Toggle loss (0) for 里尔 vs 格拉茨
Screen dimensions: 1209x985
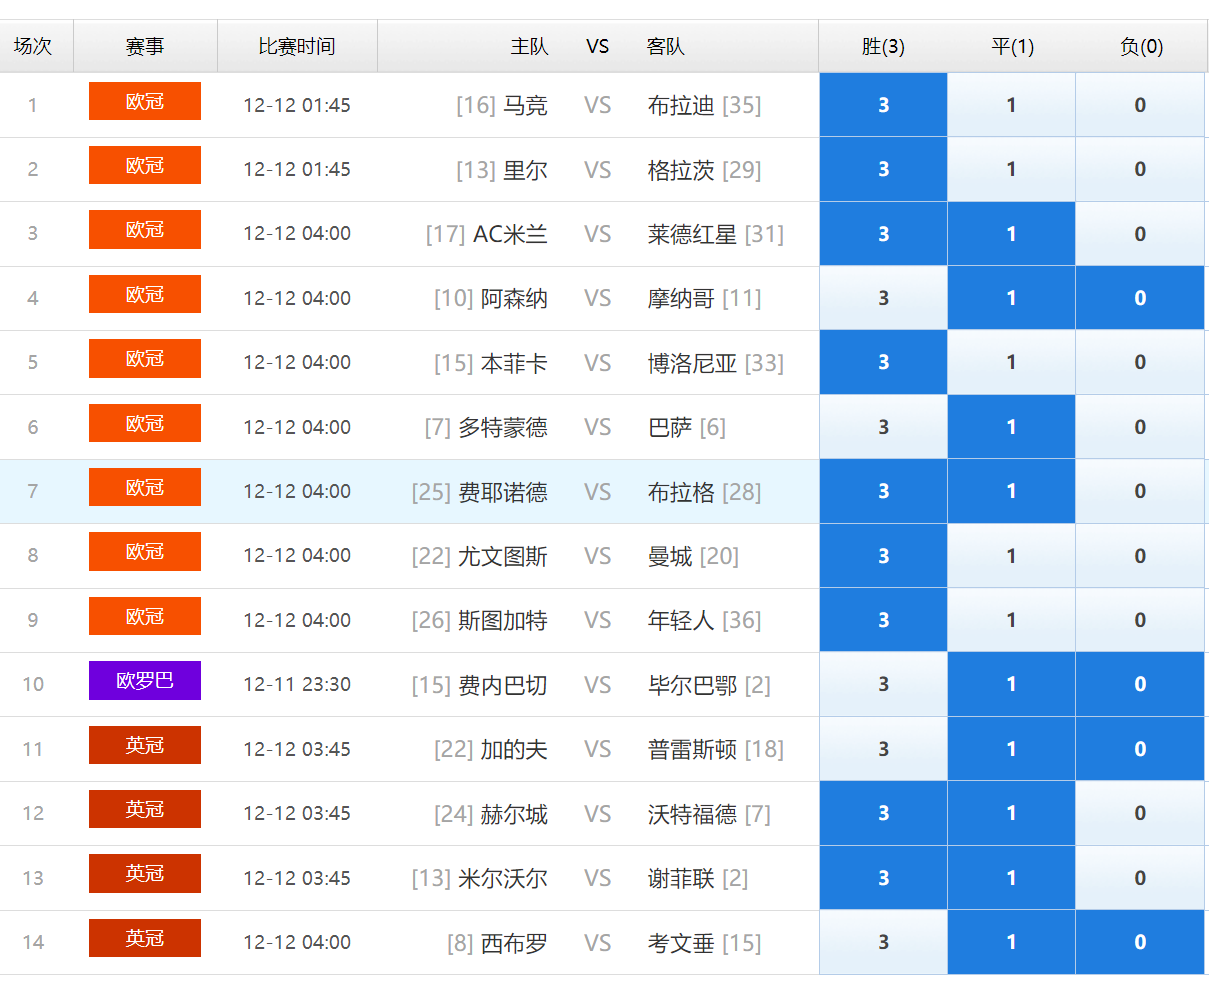[1140, 169]
